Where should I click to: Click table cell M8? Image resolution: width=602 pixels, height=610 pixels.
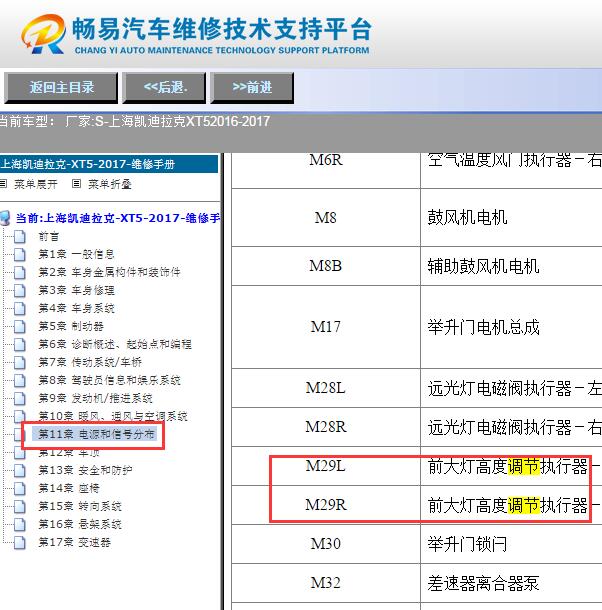[x=326, y=217]
